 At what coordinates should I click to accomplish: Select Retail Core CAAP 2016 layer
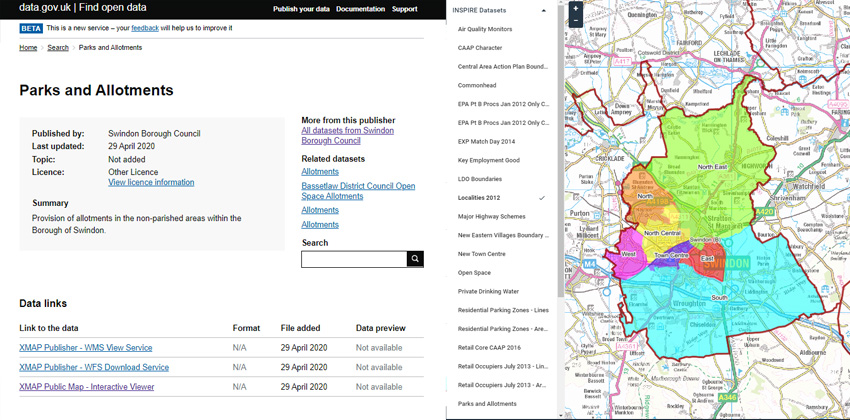coord(489,347)
